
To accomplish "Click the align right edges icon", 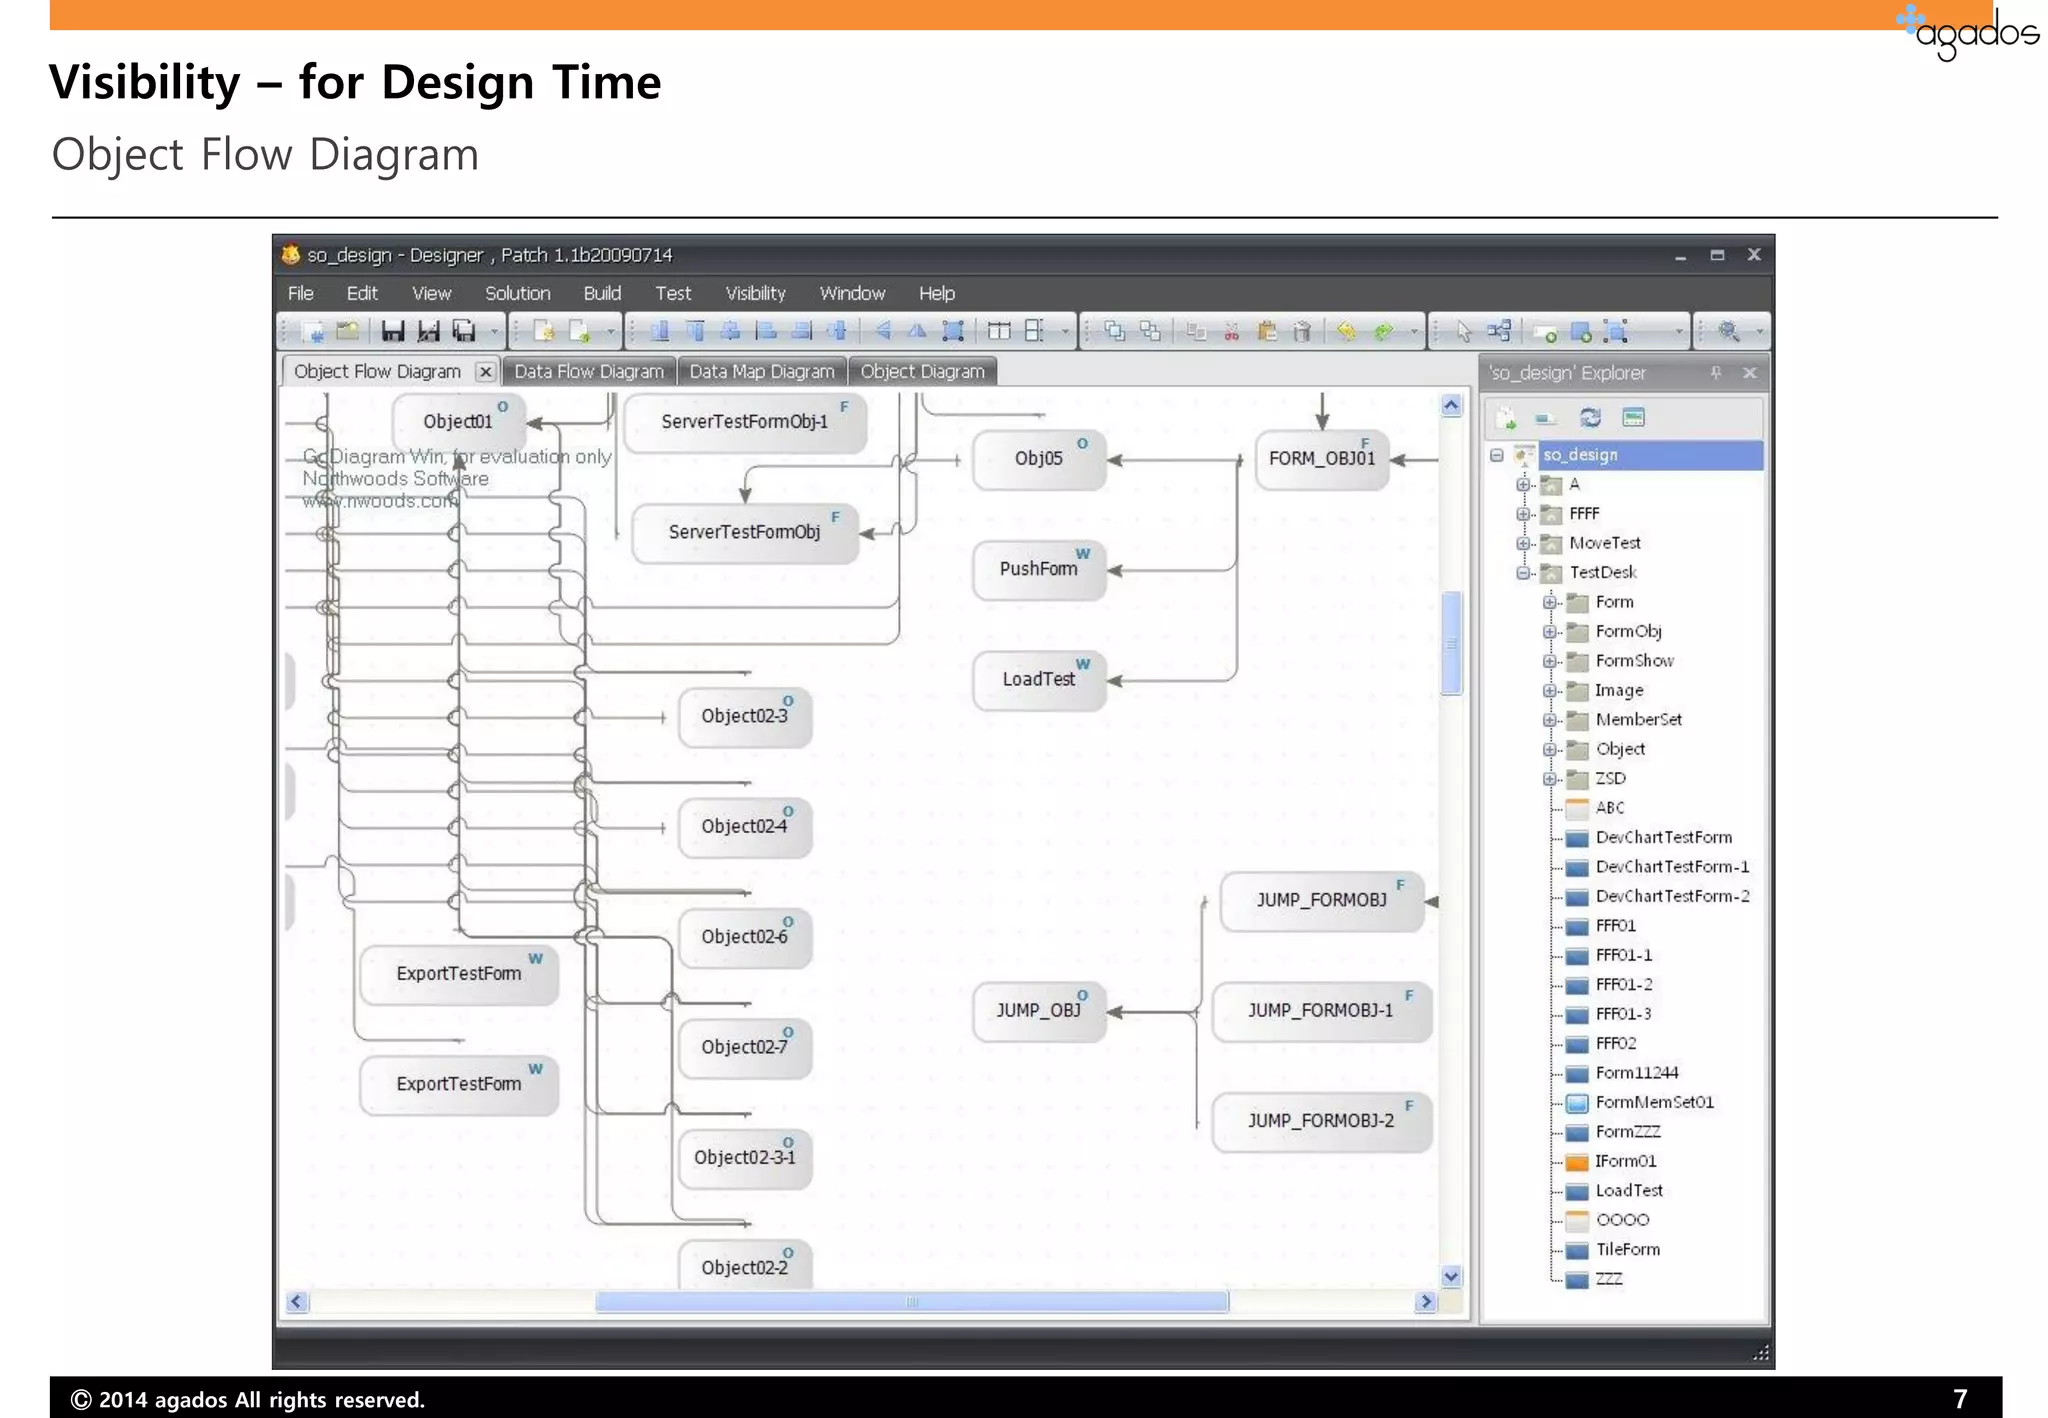I will pyautogui.click(x=801, y=331).
